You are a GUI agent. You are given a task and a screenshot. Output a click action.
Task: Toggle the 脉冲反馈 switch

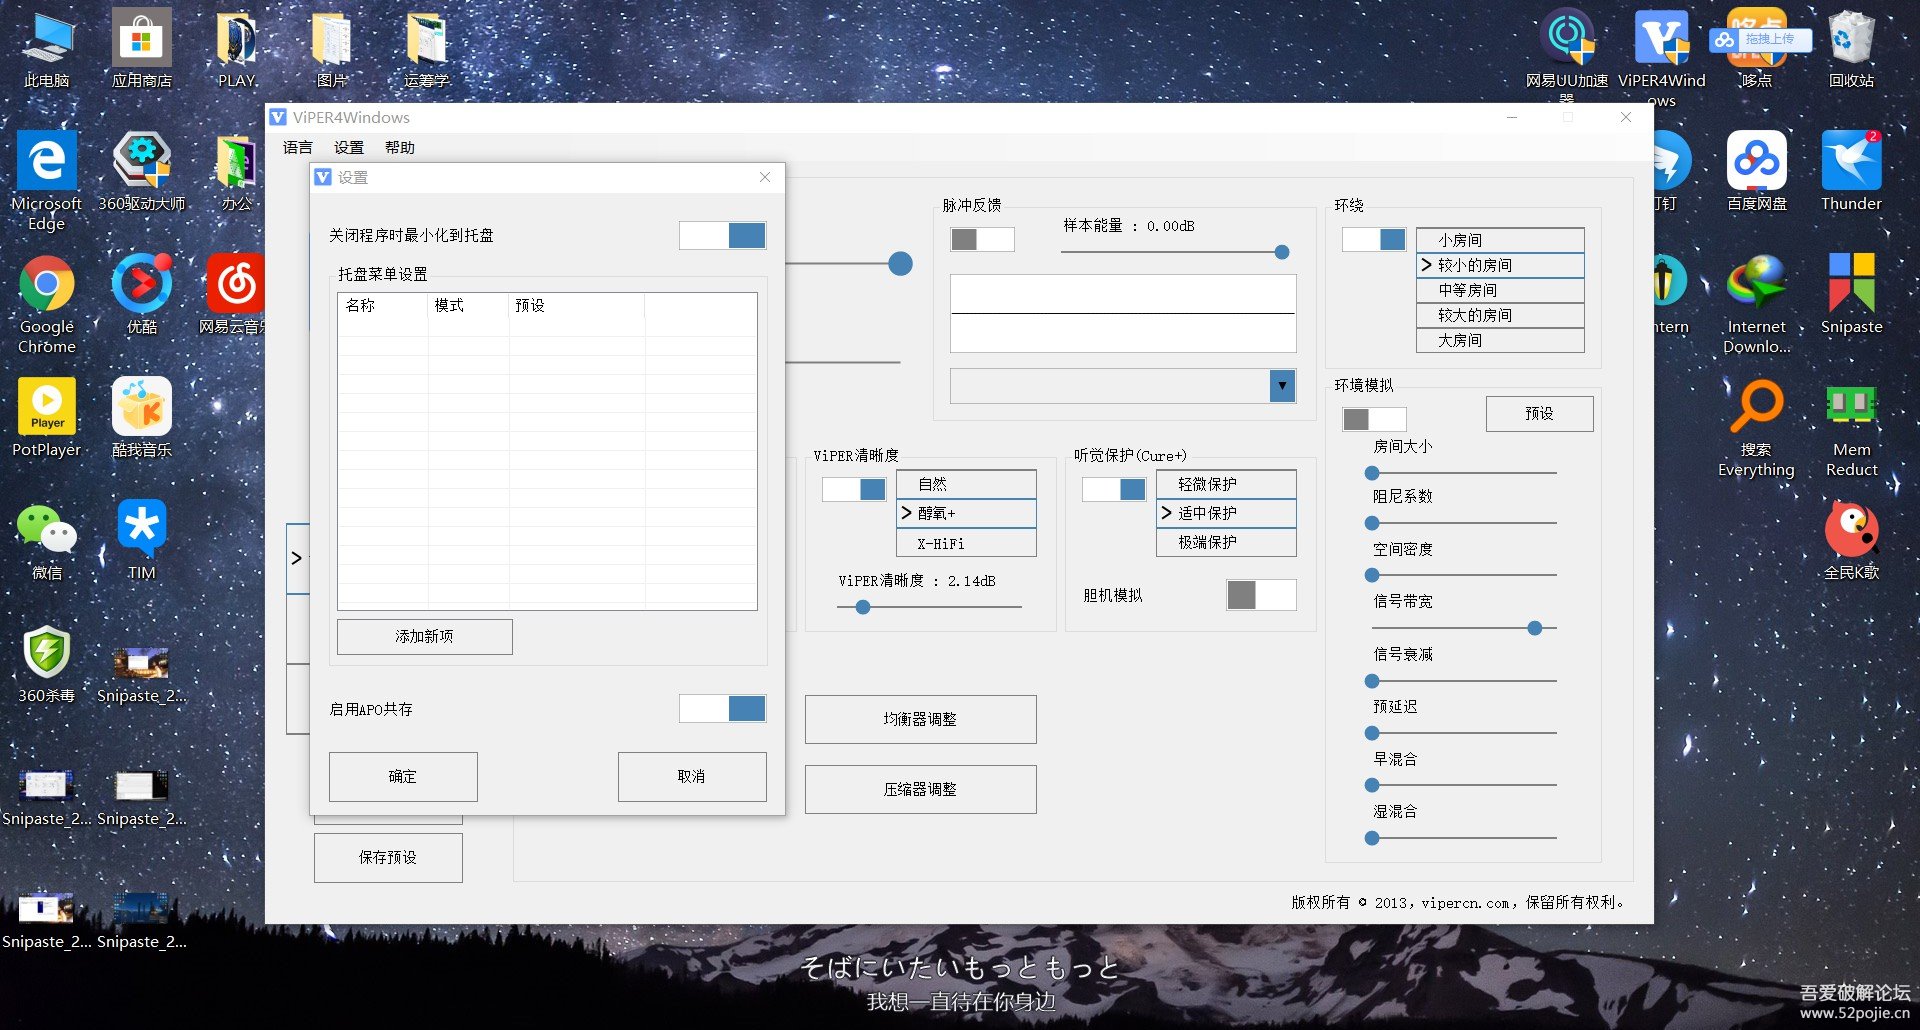[x=982, y=239]
